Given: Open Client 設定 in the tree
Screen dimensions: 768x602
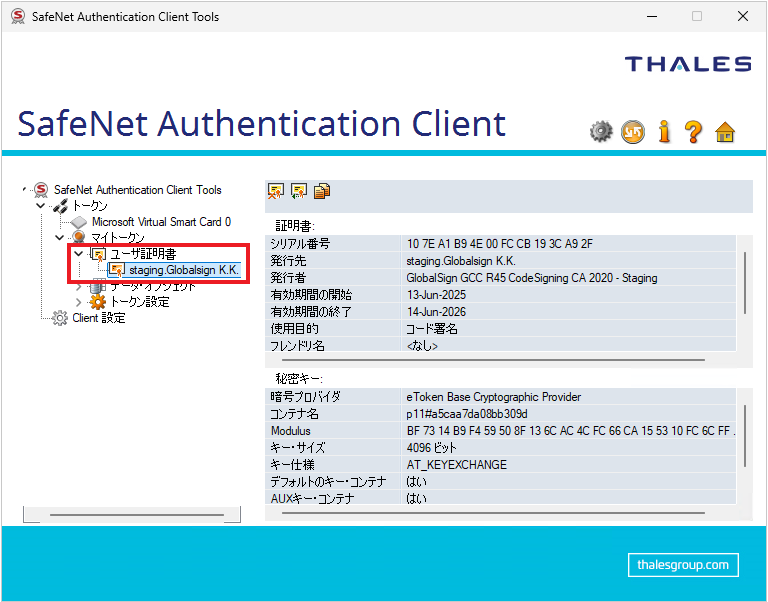Looking at the screenshot, I should [98, 318].
